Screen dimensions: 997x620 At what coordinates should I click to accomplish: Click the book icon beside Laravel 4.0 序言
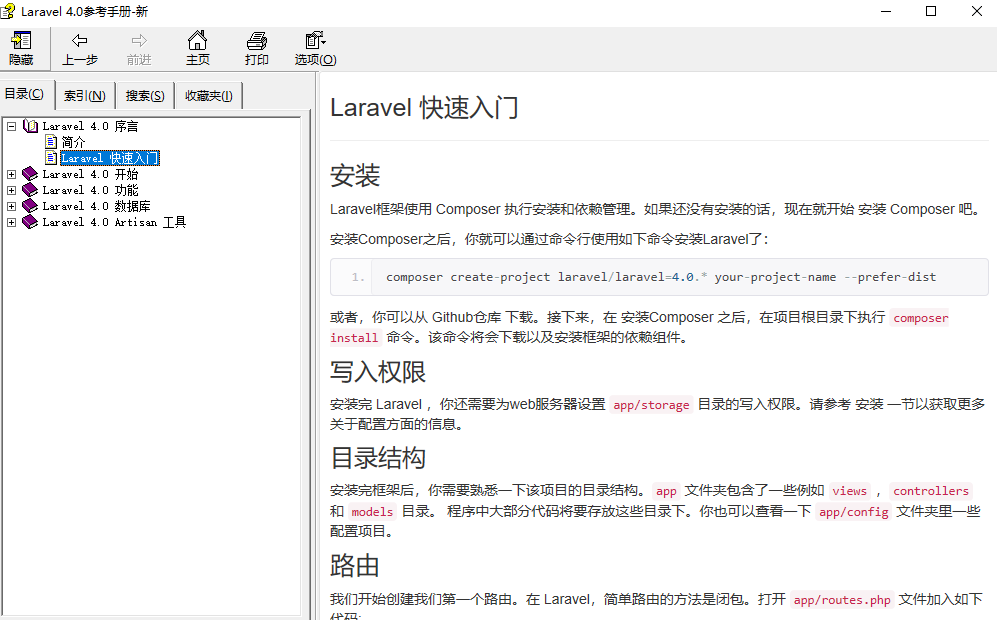[x=30, y=127]
